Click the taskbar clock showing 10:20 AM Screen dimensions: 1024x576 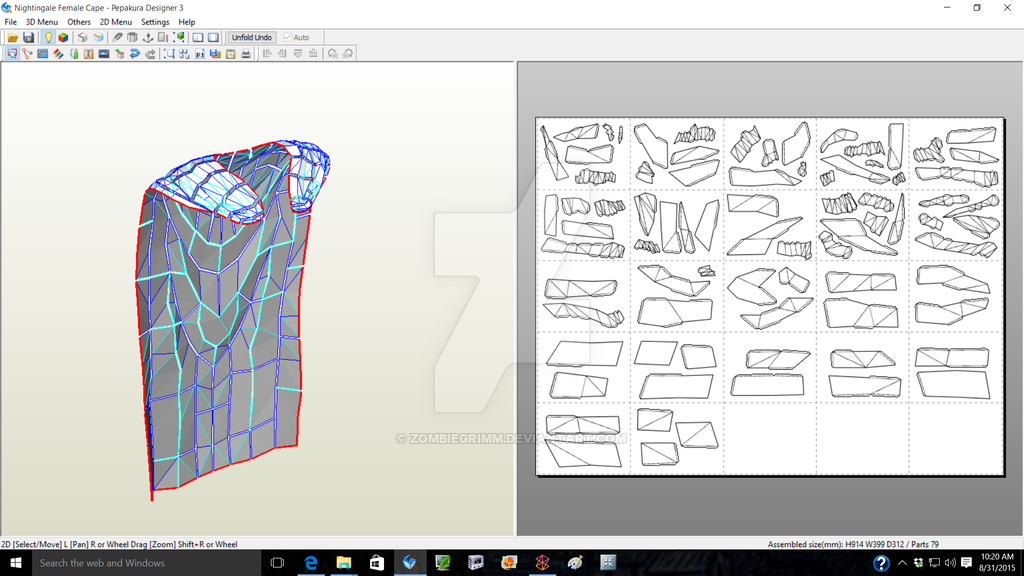[997, 563]
